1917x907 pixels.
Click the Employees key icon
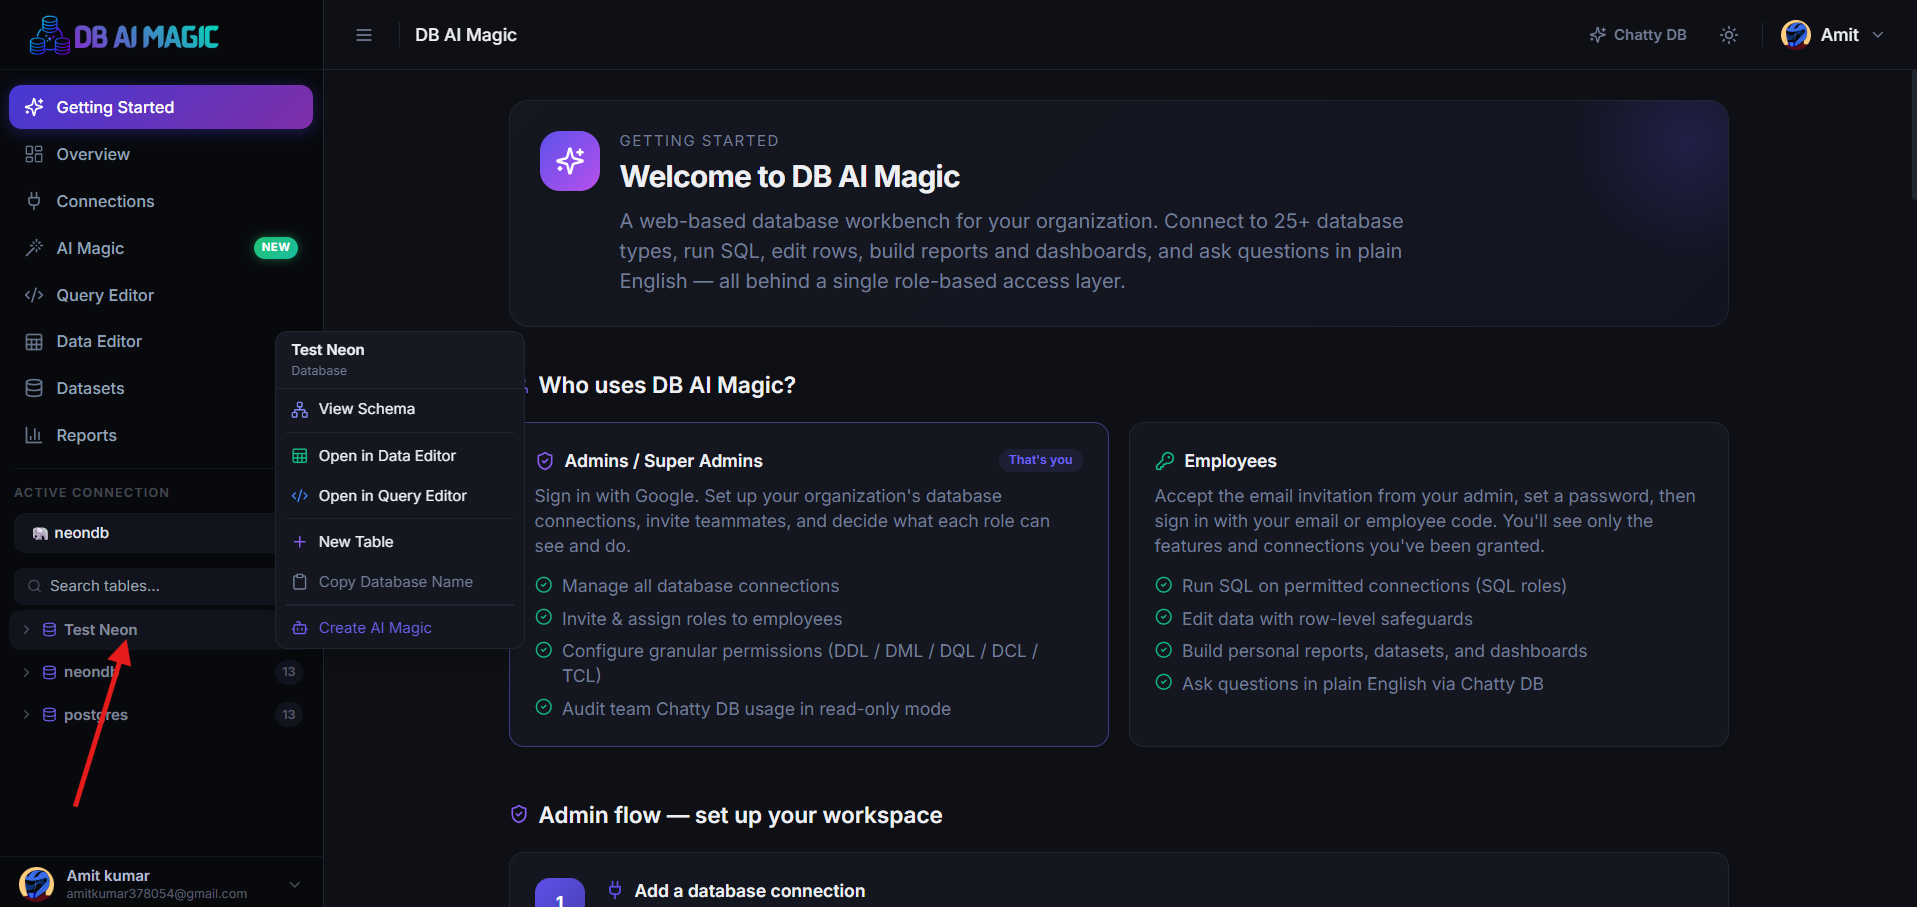pyautogui.click(x=1165, y=461)
